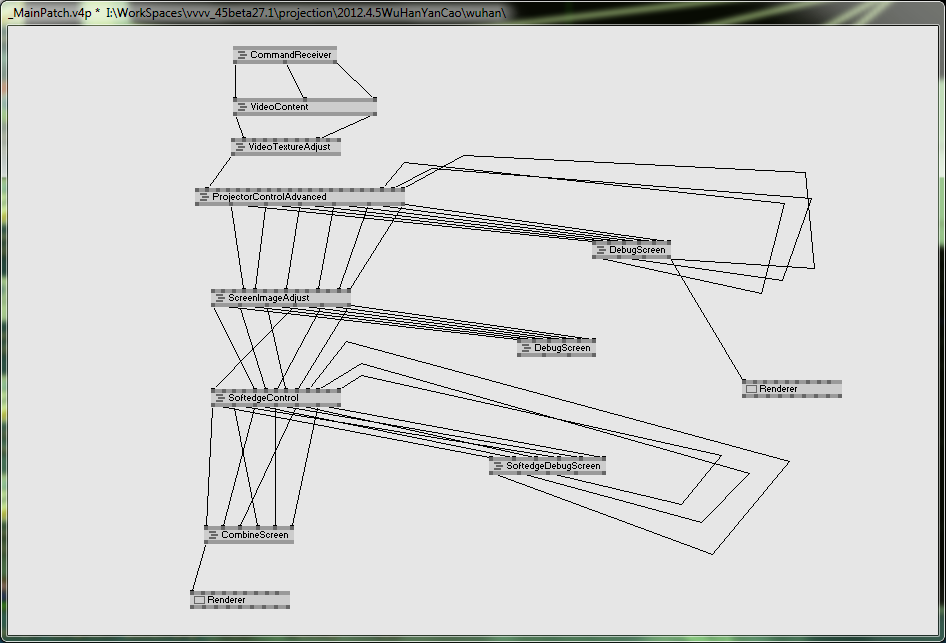Screen dimensions: 946x643
Task: Click the subpatch icon on CommandReceiver node
Action: [242, 55]
